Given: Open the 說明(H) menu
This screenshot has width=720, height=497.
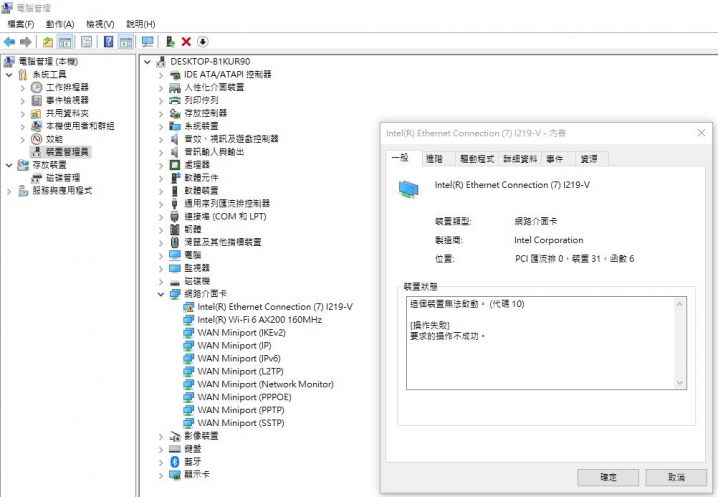Looking at the screenshot, I should pyautogui.click(x=141, y=24).
